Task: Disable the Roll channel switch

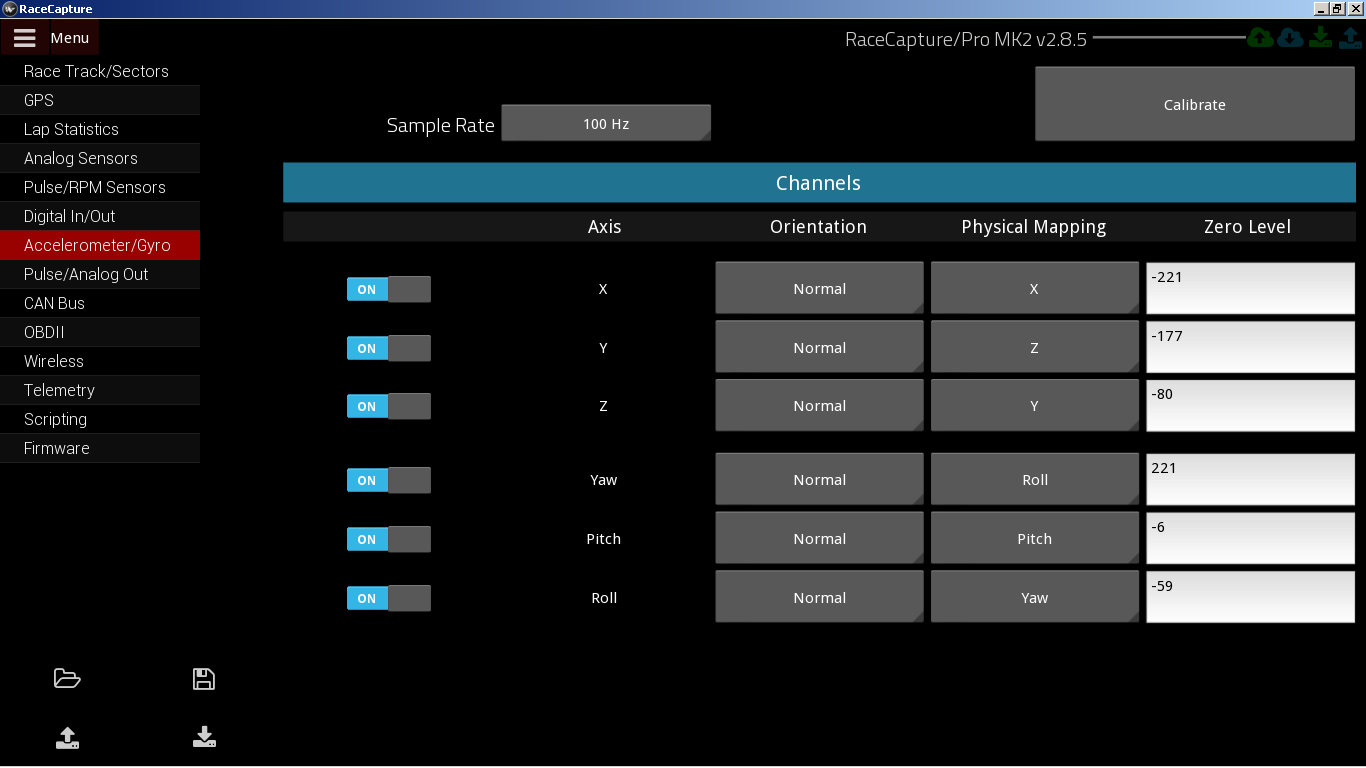Action: [x=389, y=598]
